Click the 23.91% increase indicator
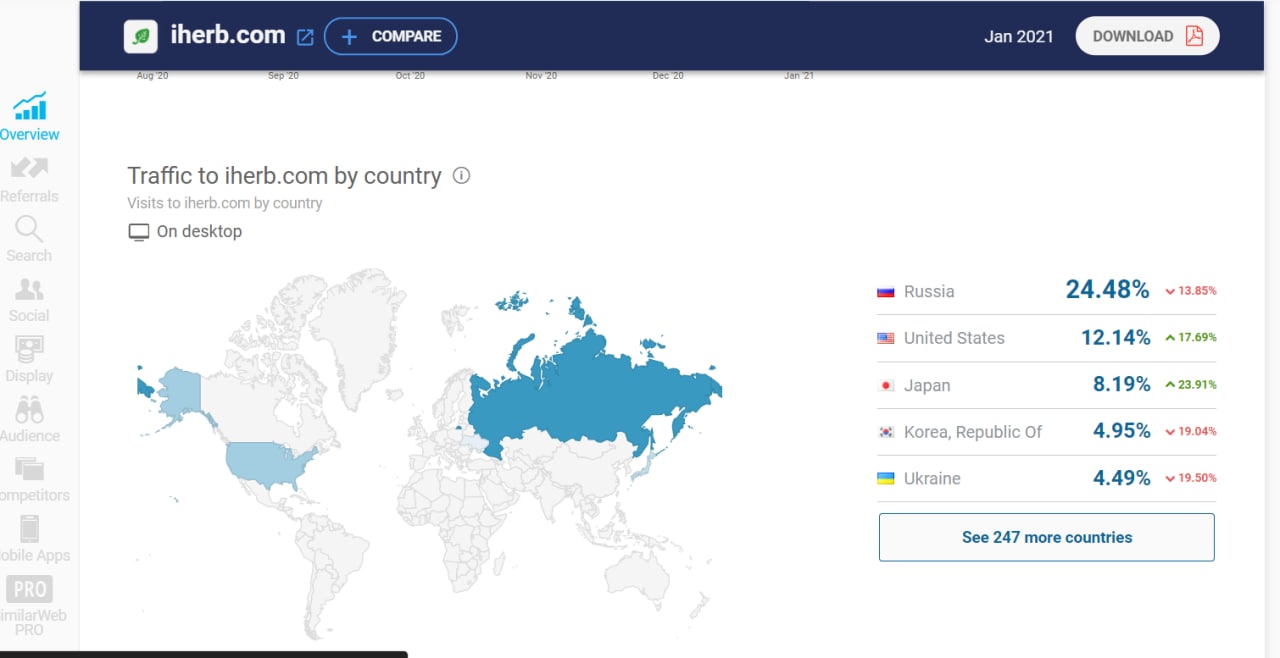 pos(1190,385)
